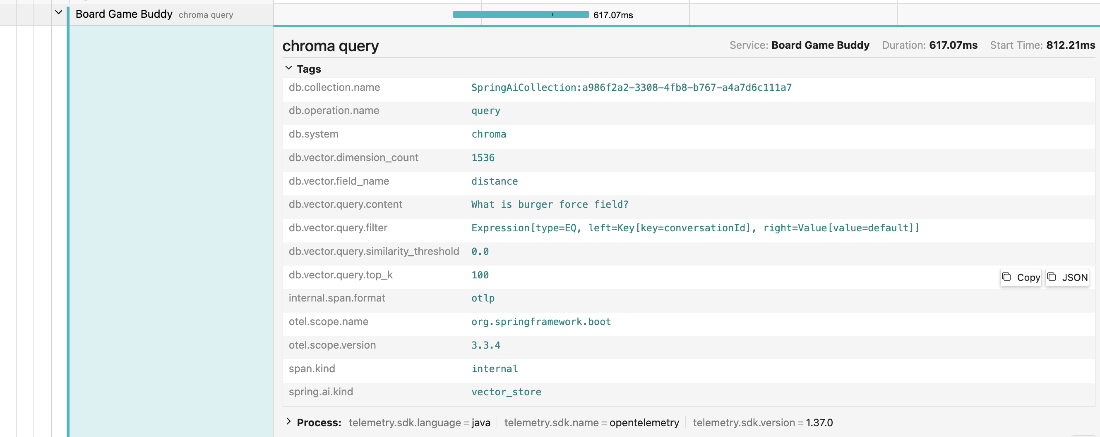The height and width of the screenshot is (437, 1100).
Task: Click the db.vector.query.similarity_threshold key
Action: [x=374, y=251]
